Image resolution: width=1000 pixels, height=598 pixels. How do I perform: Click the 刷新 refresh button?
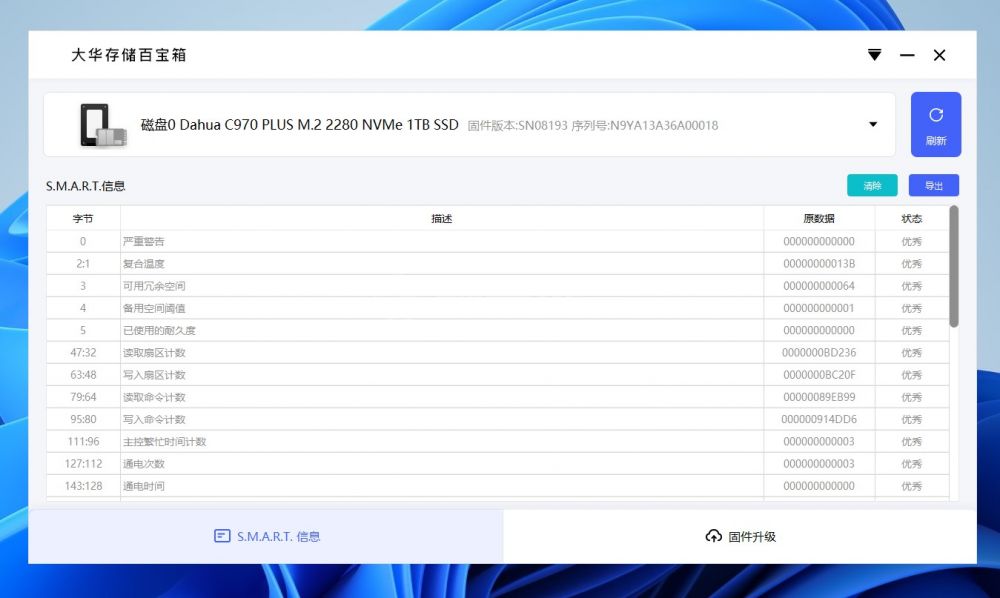(936, 124)
